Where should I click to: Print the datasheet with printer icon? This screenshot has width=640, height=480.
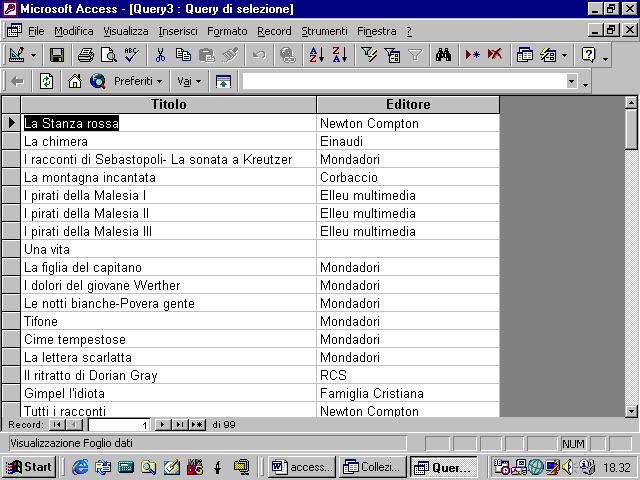[x=86, y=55]
